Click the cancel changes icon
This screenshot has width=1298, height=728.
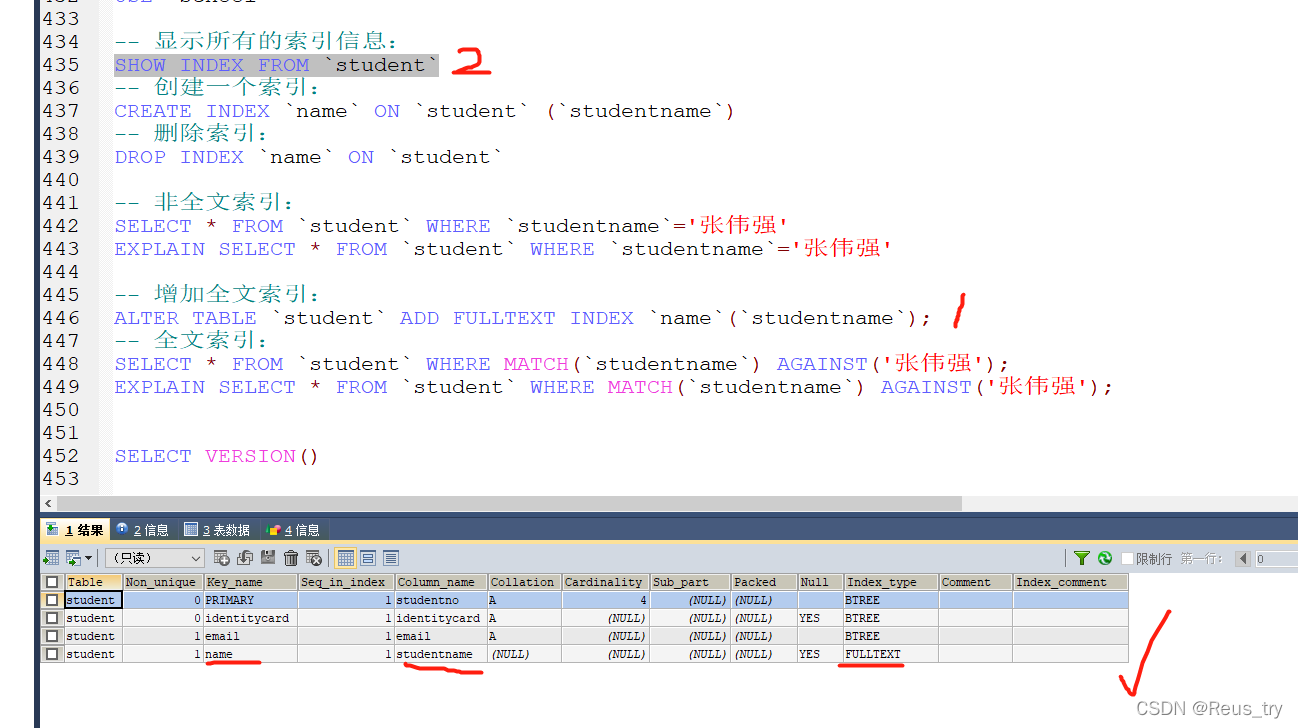pos(314,558)
